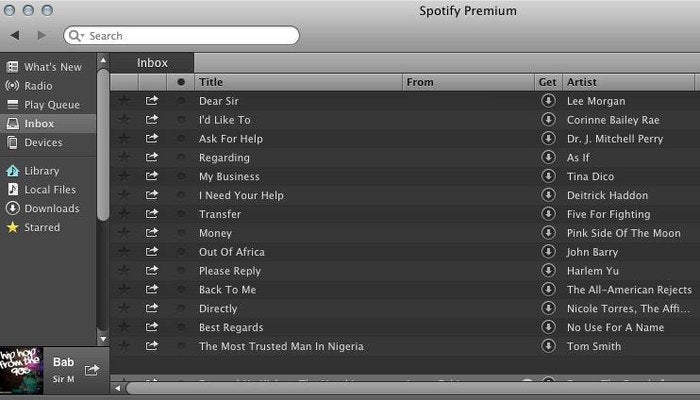The image size is (700, 400).
Task: Download the Out Of Africa track
Action: click(x=548, y=251)
